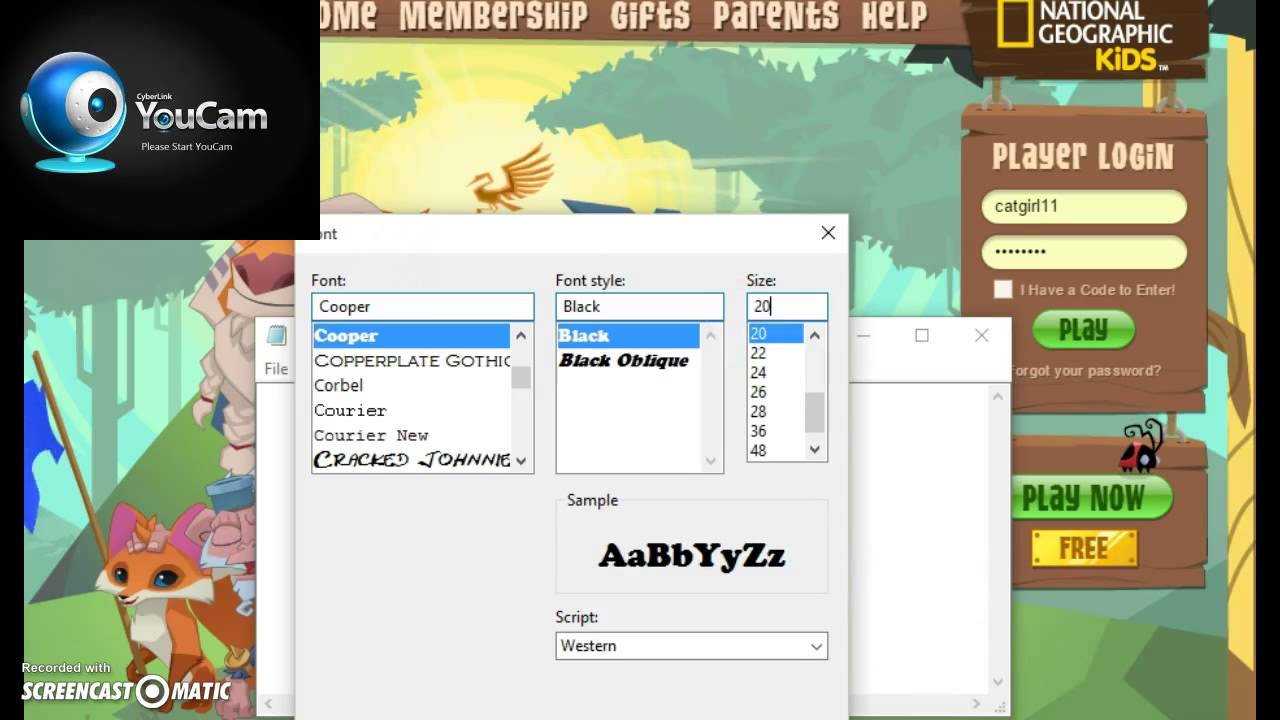Select size 20 in list
The width and height of the screenshot is (1280, 720).
pyautogui.click(x=776, y=334)
